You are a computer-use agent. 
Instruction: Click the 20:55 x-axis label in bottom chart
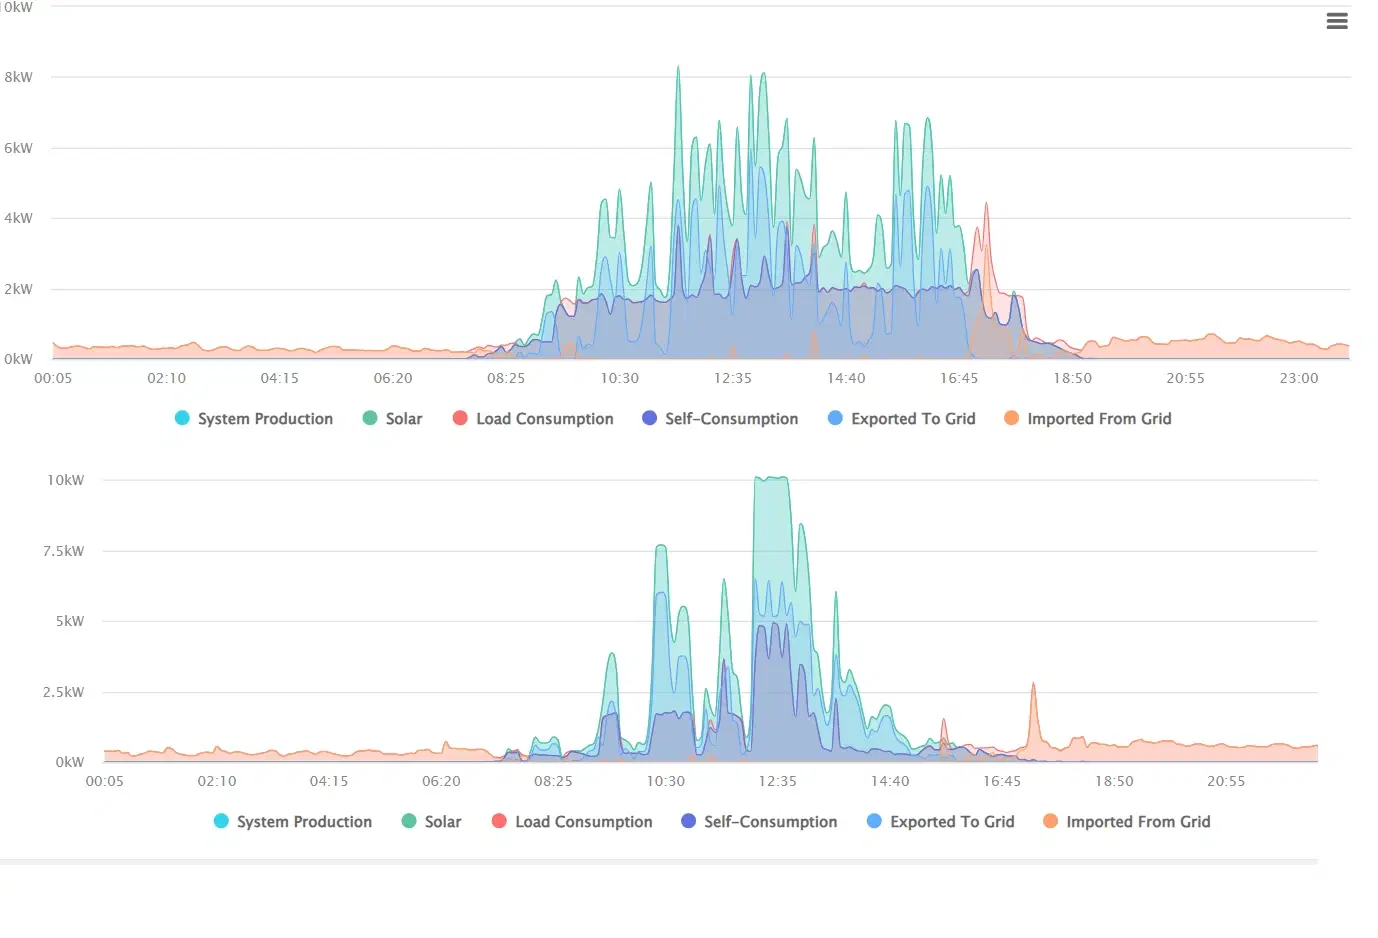[1226, 781]
